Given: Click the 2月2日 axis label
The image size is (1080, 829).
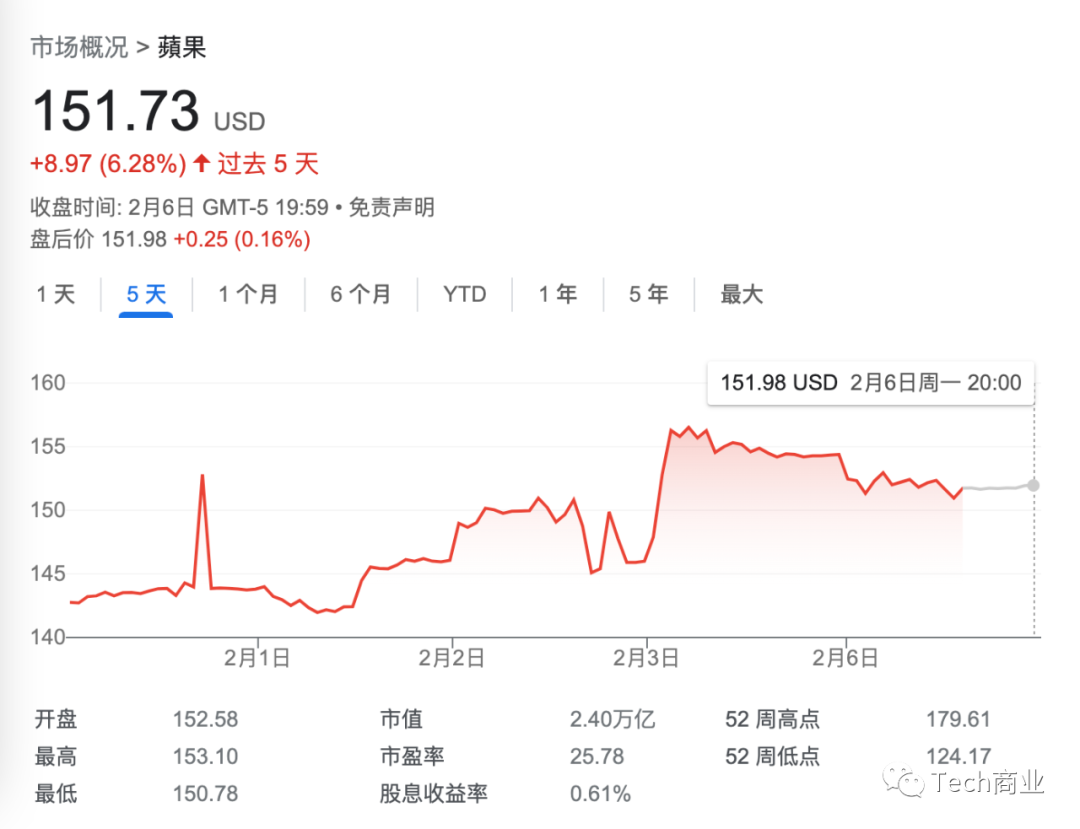Looking at the screenshot, I should [x=452, y=658].
